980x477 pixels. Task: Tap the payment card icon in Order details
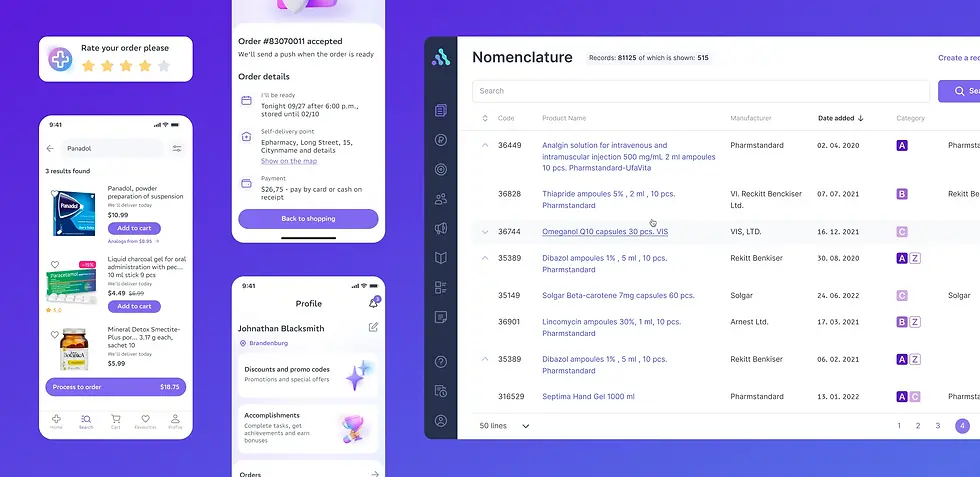pos(246,183)
